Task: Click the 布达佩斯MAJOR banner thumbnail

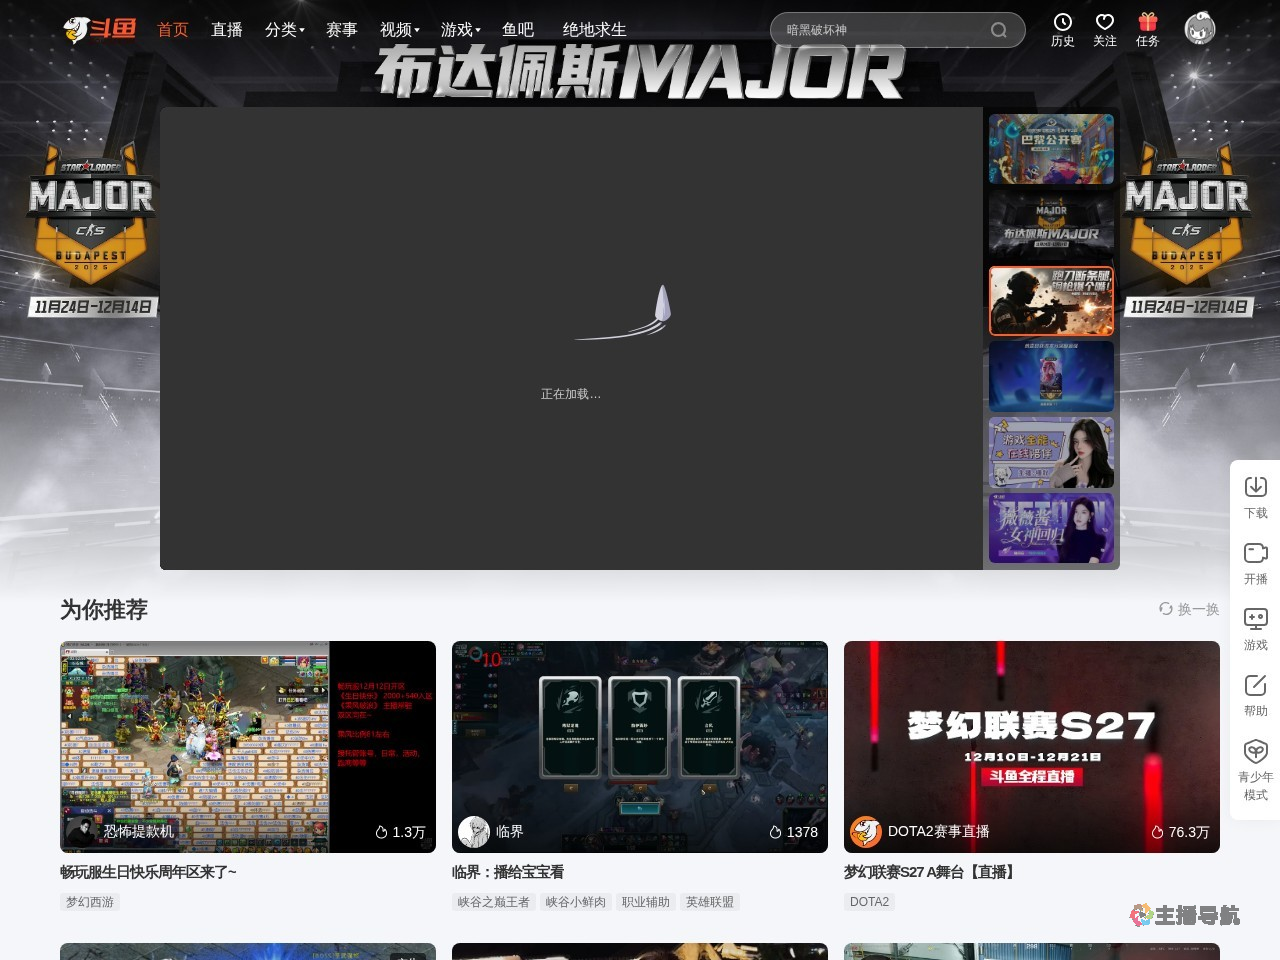Action: [1051, 224]
